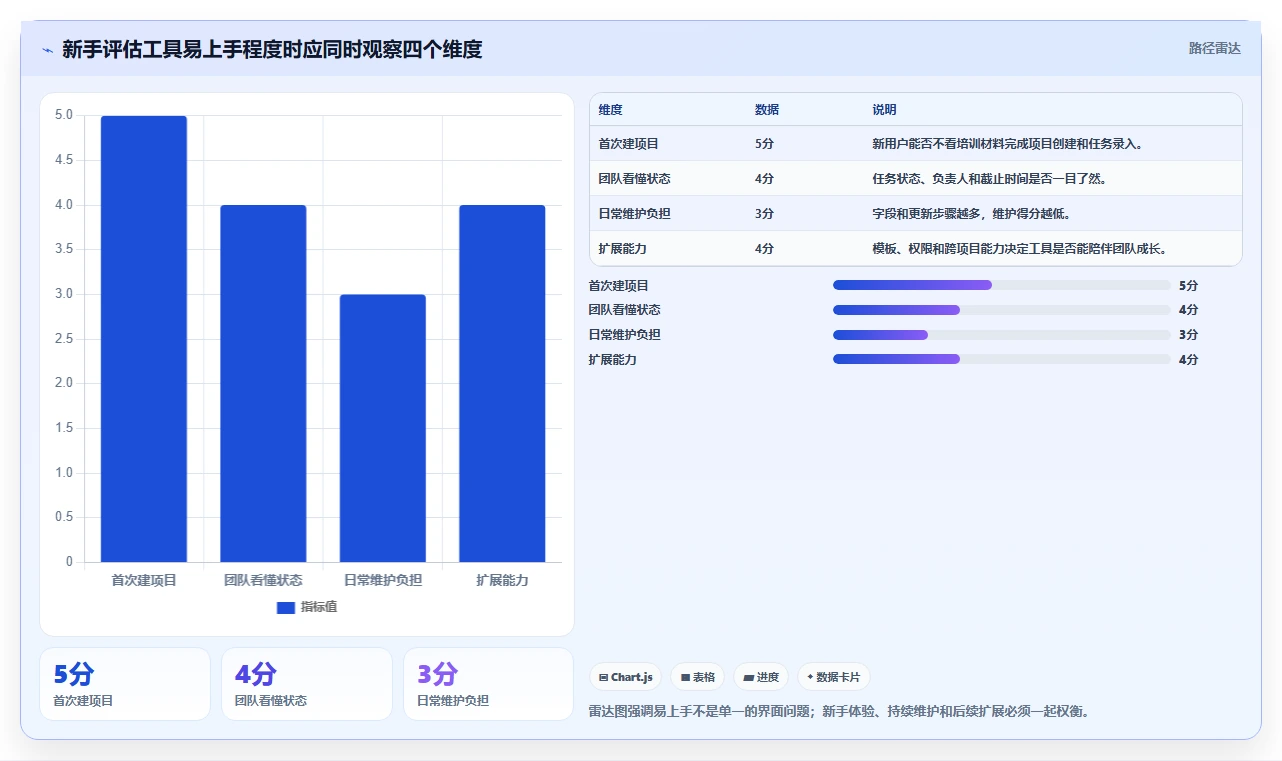This screenshot has width=1282, height=761.
Task: Click the 首次建项目 bar in the chart
Action: (144, 339)
